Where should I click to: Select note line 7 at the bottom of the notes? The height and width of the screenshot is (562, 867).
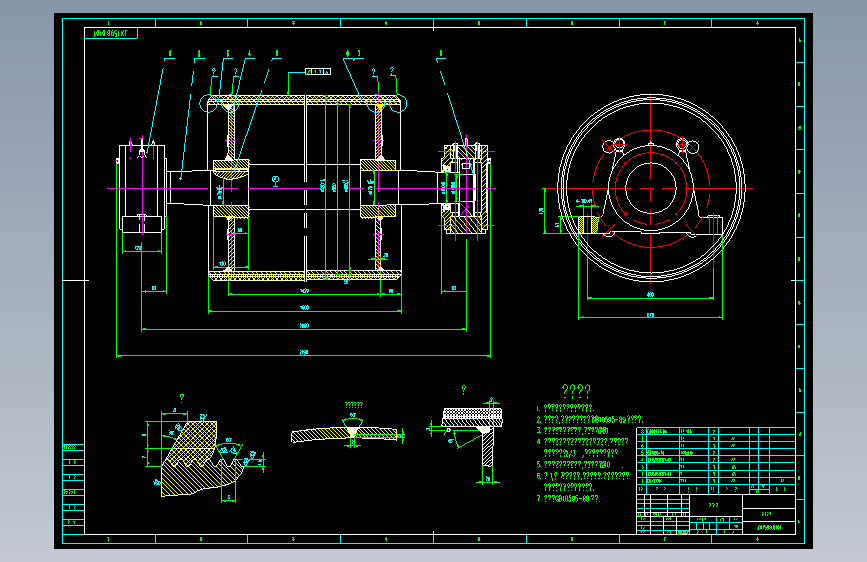click(x=568, y=498)
